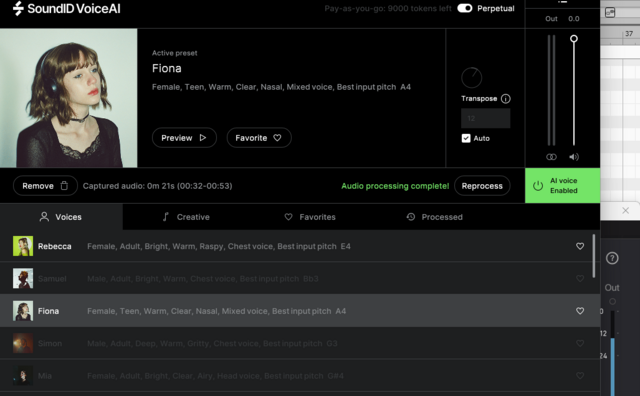Click the stereo link icon under meters
Image resolution: width=640 pixels, height=396 pixels.
pyautogui.click(x=551, y=157)
